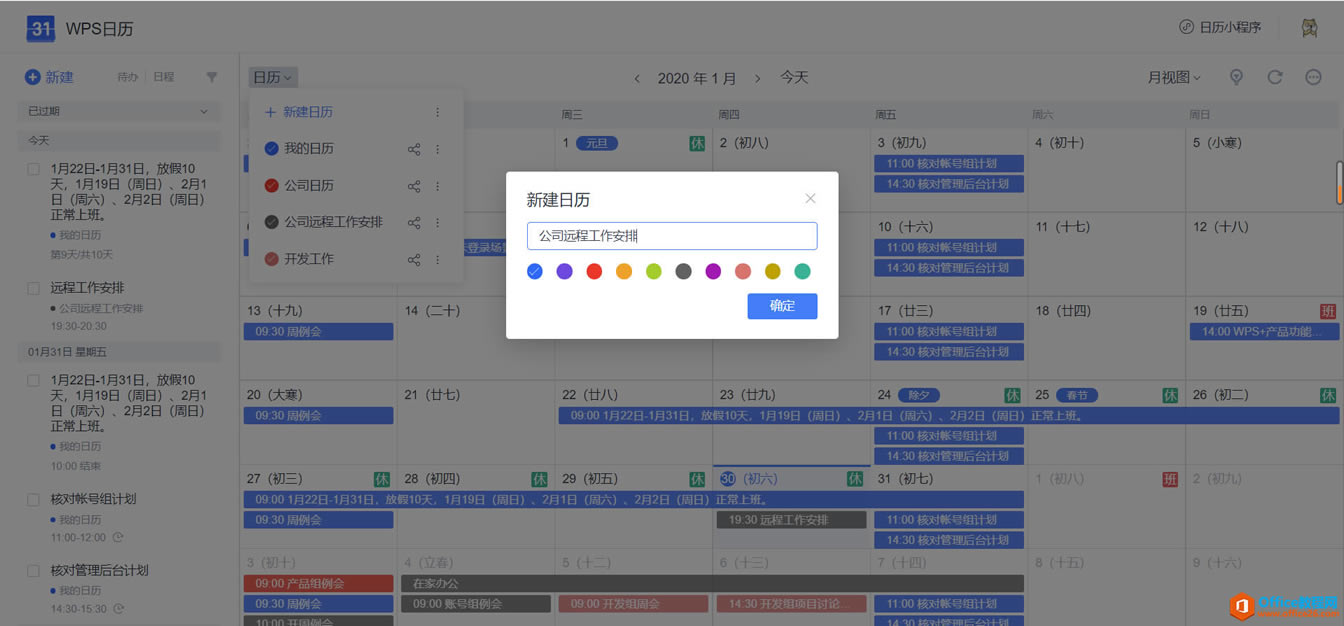Select the teal color swatch
1344x626 pixels.
coord(802,271)
